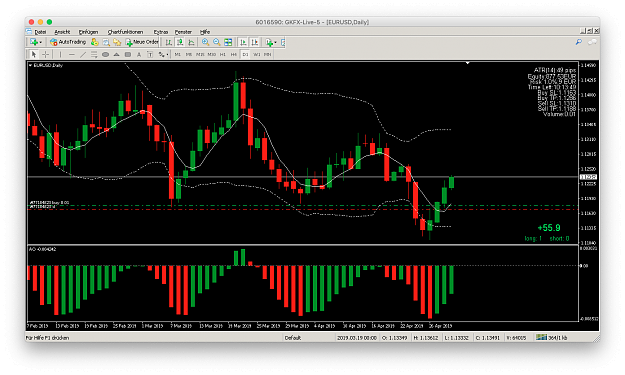625x375 pixels.
Task: Click the ATR(14) info text
Action: pyautogui.click(x=555, y=70)
